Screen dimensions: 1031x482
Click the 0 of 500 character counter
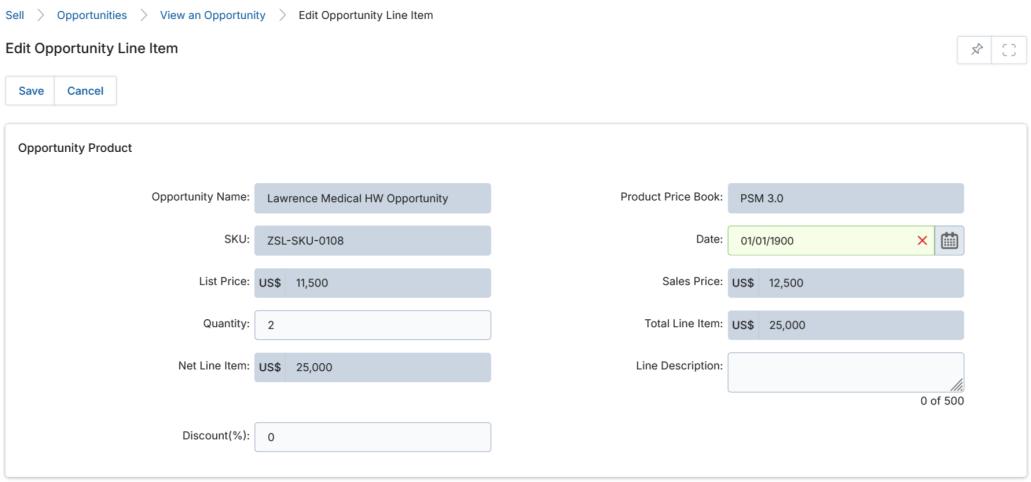click(942, 400)
